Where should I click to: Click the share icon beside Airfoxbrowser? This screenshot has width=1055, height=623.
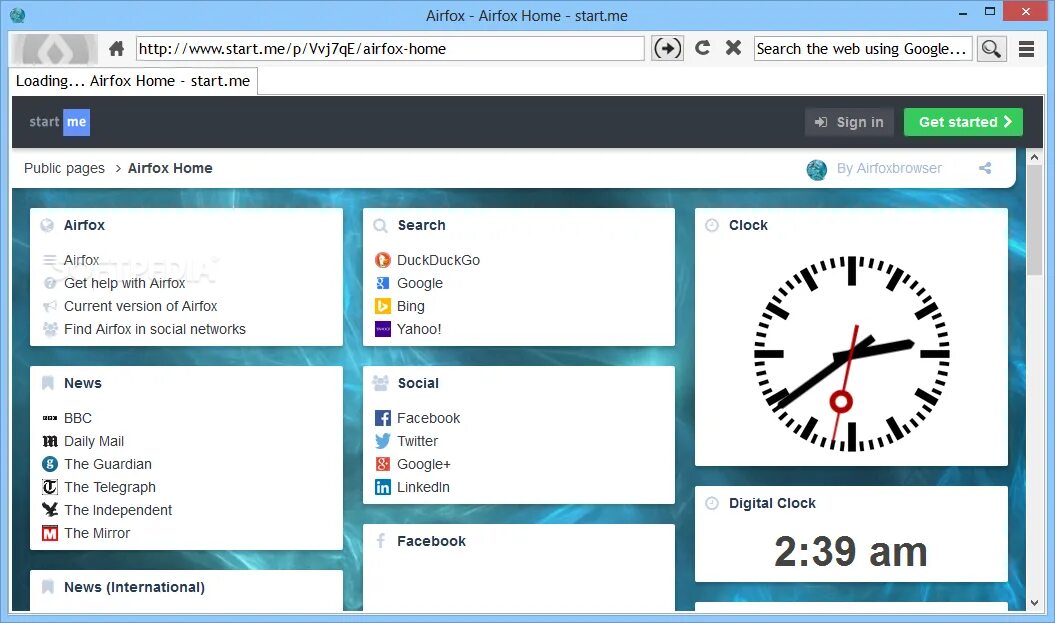[985, 168]
